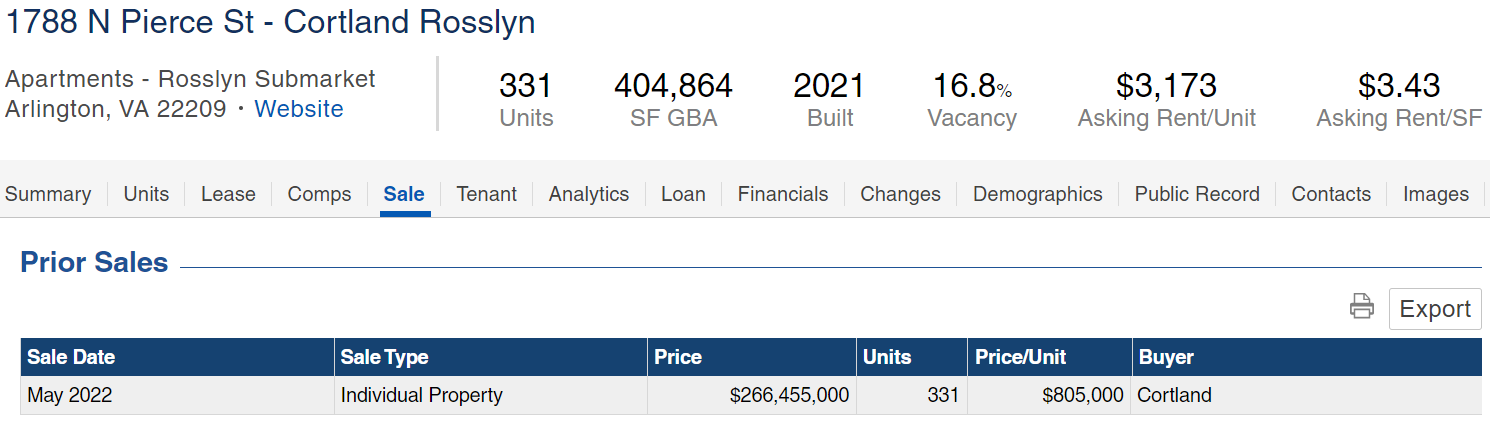
Task: Go to the Public Record tab
Action: 1197,194
